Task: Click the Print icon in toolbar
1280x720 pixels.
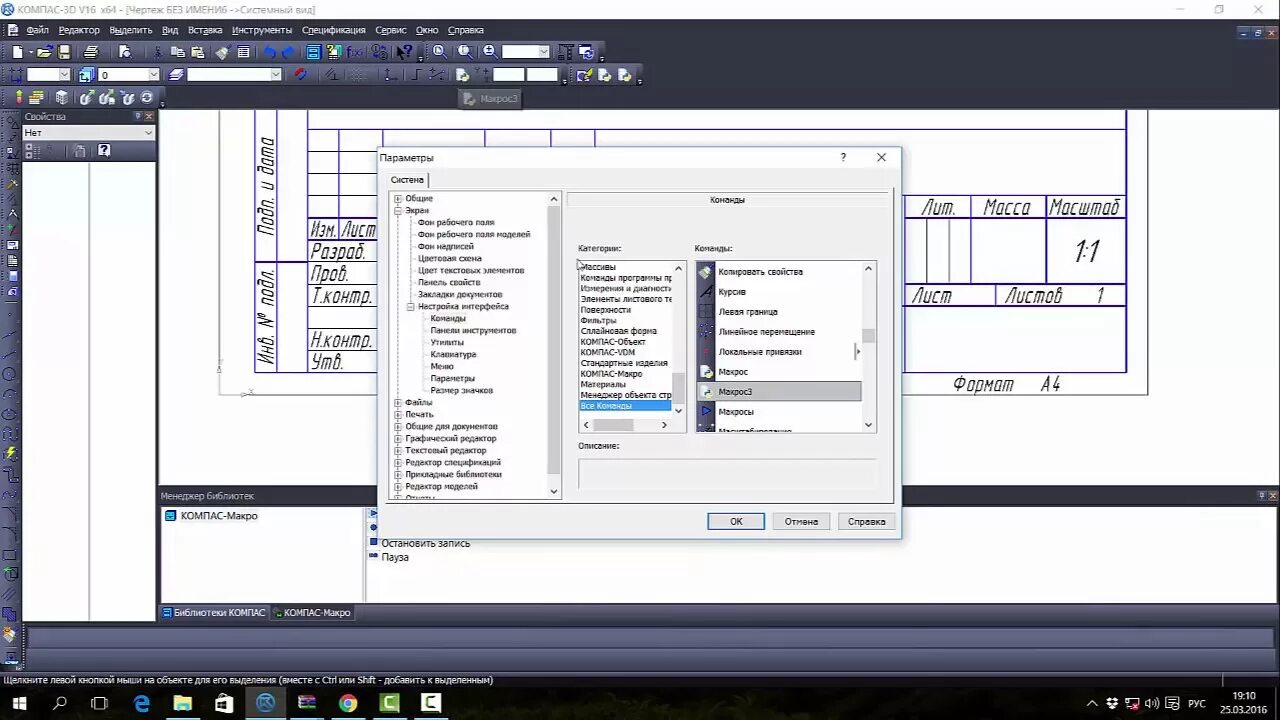Action: click(91, 52)
